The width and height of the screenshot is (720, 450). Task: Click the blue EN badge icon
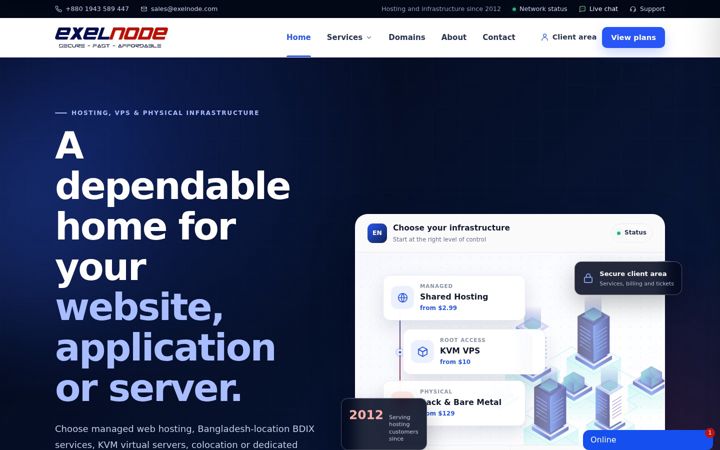(x=377, y=233)
